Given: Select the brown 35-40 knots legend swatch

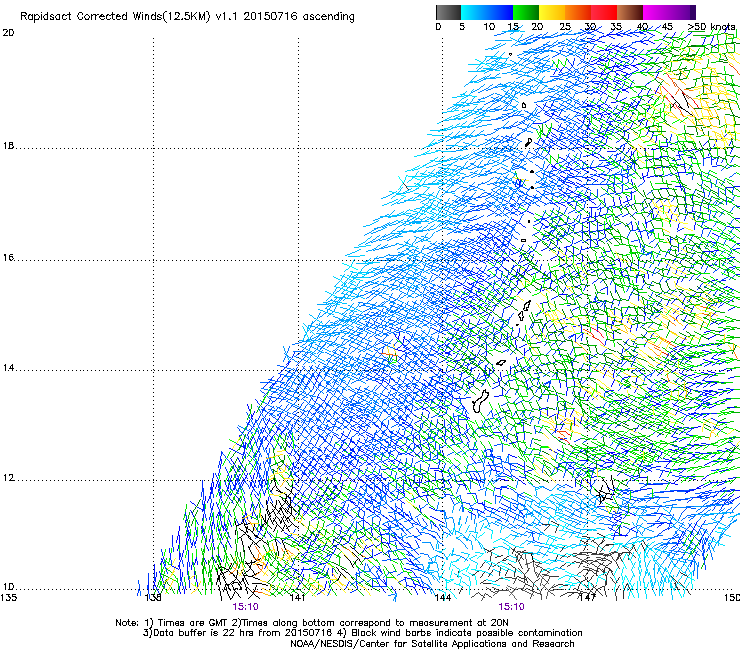Looking at the screenshot, I should [x=630, y=12].
